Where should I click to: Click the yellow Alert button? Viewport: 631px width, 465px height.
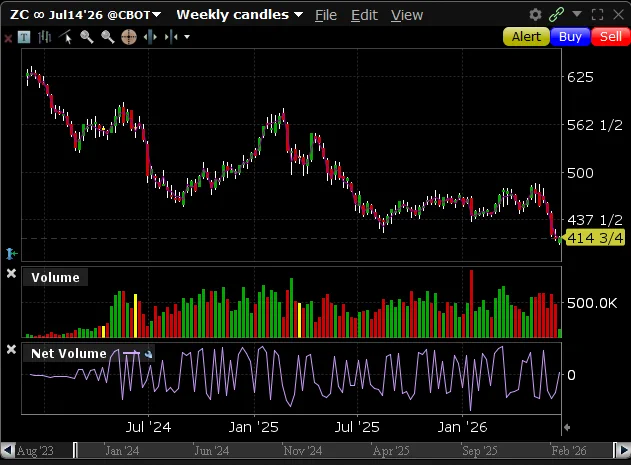pos(526,37)
